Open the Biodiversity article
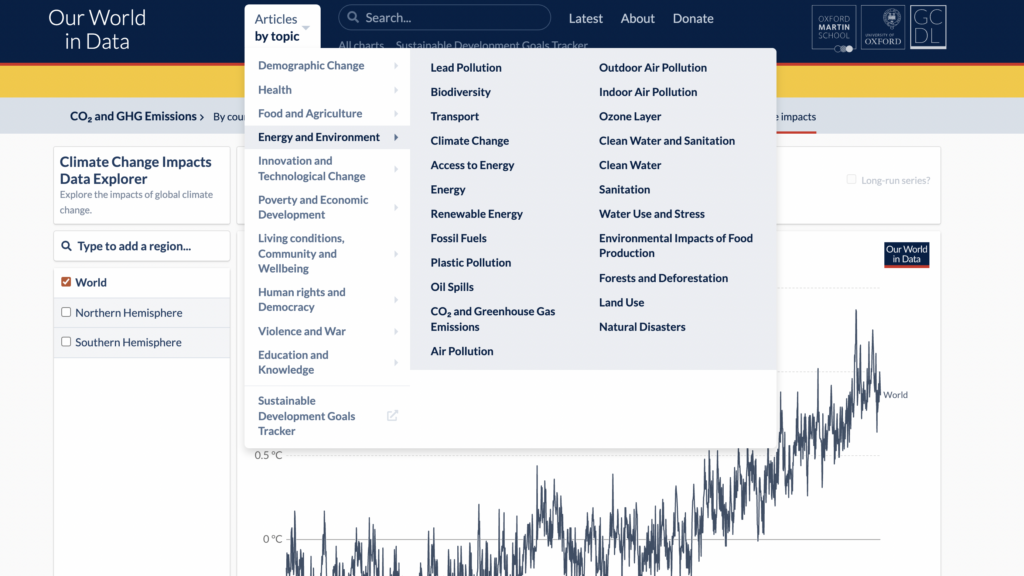Image resolution: width=1024 pixels, height=576 pixels. pos(460,92)
